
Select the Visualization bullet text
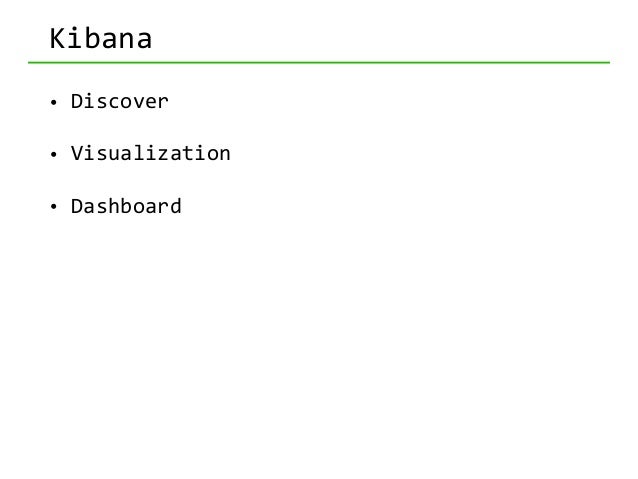pos(151,153)
